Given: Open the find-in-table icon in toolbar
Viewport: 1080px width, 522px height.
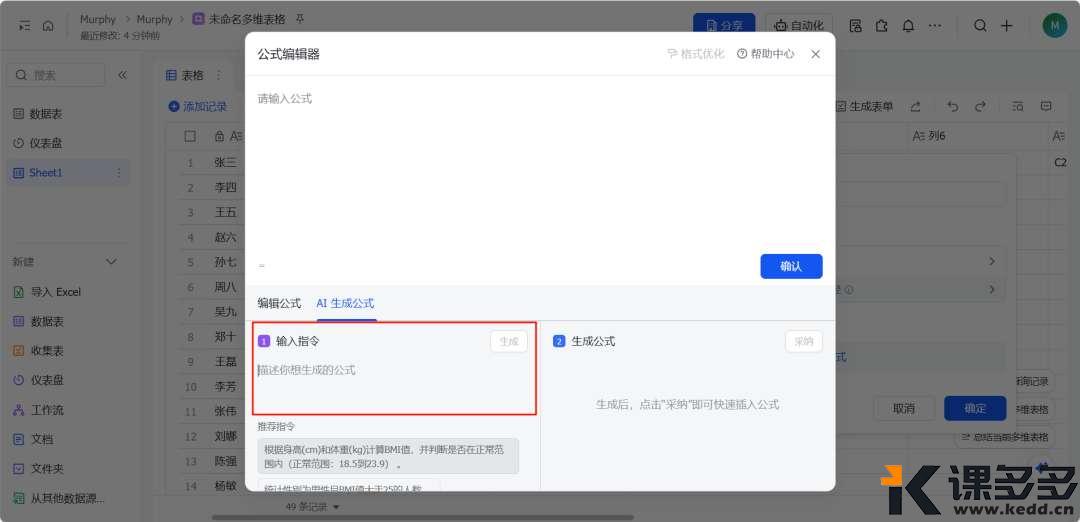Looking at the screenshot, I should 1017,107.
